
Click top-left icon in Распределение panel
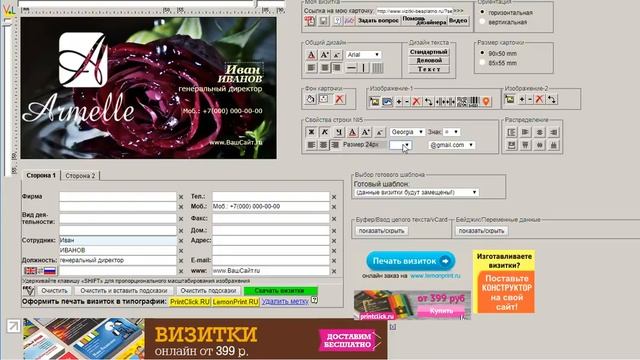pos(511,132)
